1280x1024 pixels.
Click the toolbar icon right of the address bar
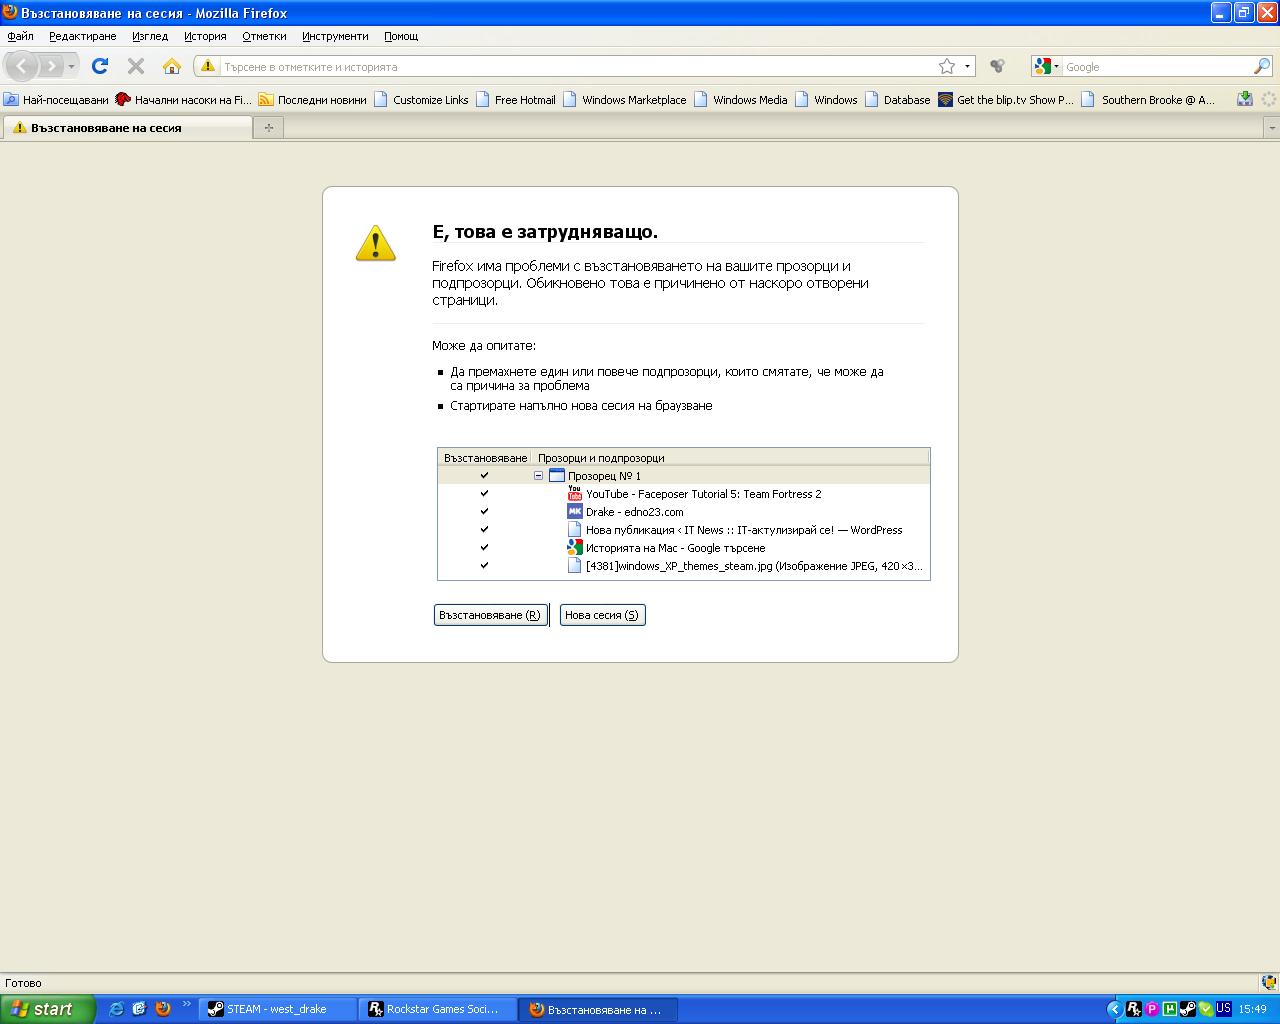tap(997, 66)
